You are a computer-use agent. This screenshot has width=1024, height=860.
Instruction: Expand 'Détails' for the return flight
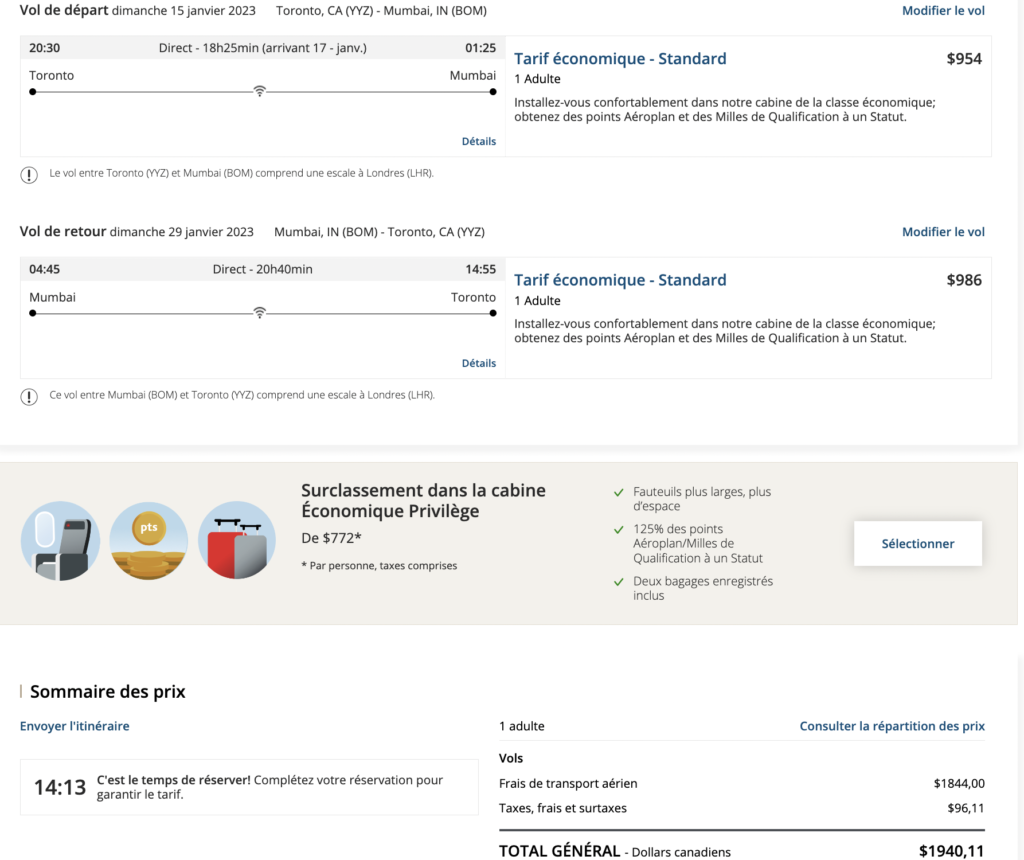[478, 364]
